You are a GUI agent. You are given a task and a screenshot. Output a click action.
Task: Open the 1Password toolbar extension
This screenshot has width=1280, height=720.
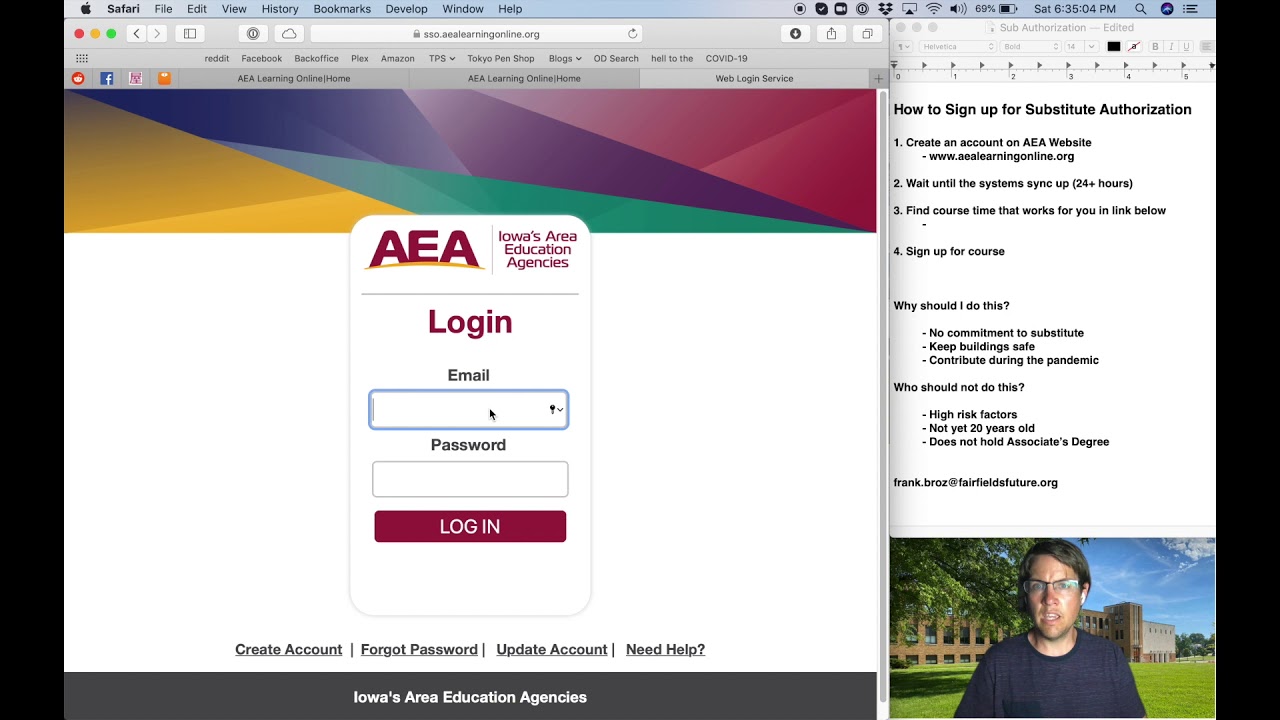click(253, 34)
